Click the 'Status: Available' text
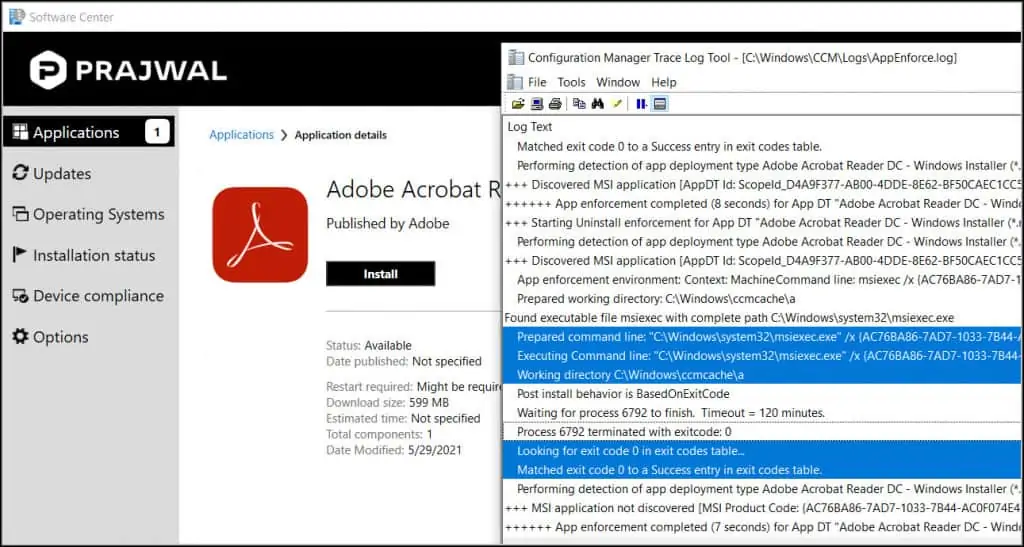 point(369,345)
